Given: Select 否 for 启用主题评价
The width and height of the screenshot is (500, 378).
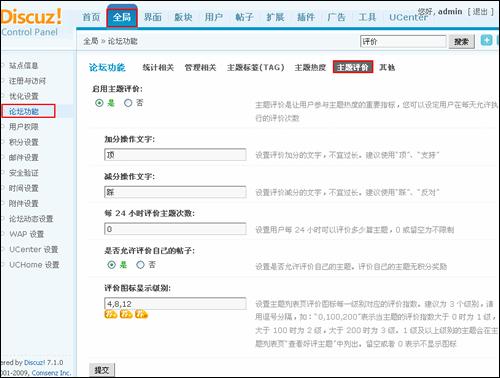Looking at the screenshot, I should coord(128,103).
